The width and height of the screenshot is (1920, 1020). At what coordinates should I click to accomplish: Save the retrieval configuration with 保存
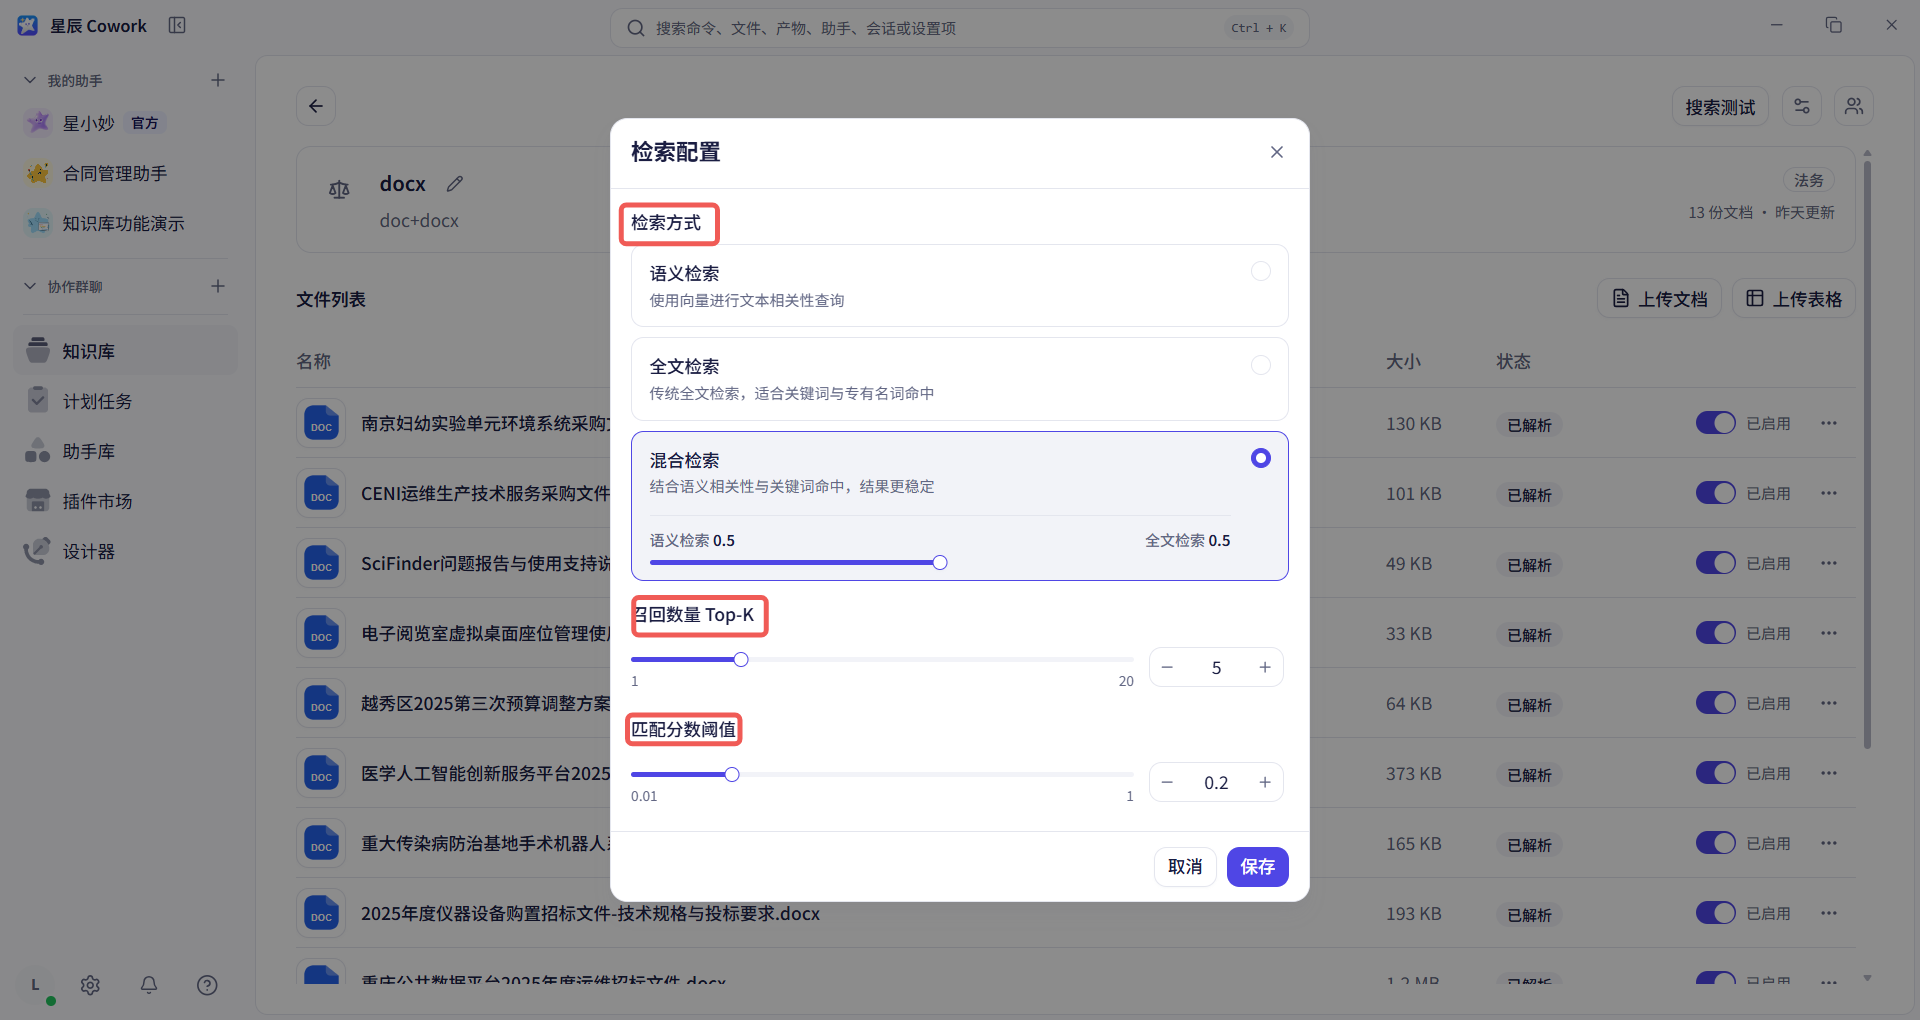(1257, 867)
